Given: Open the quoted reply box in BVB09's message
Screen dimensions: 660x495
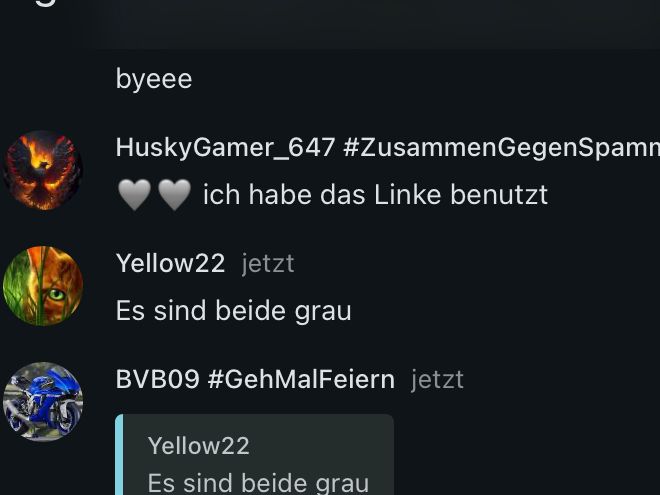Looking at the screenshot, I should (255, 455).
